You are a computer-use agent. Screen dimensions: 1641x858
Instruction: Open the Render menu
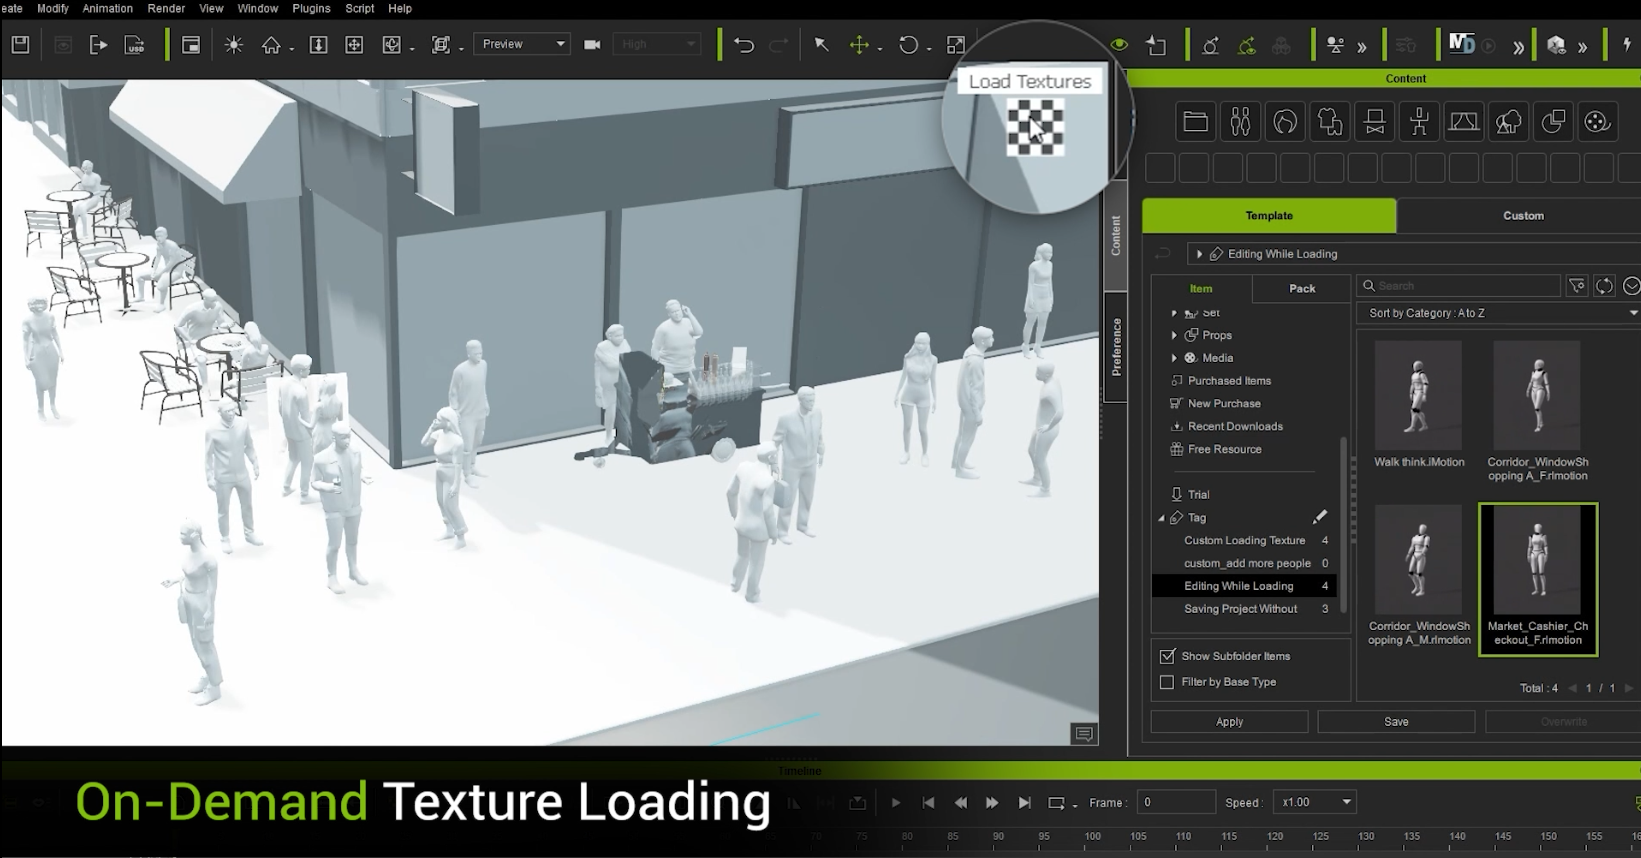[x=166, y=8]
